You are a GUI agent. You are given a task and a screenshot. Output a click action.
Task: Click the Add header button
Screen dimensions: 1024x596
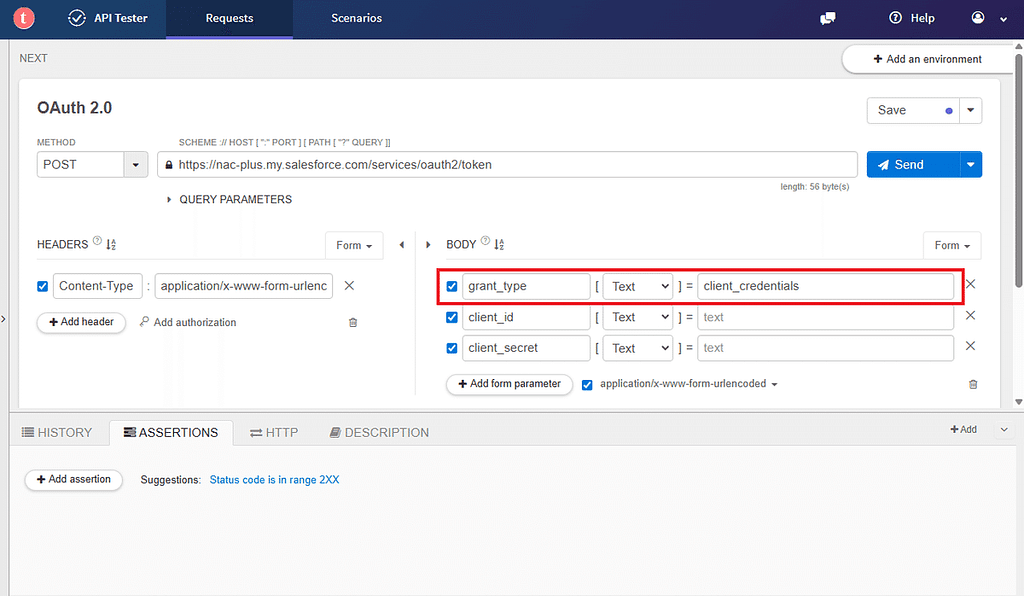81,322
